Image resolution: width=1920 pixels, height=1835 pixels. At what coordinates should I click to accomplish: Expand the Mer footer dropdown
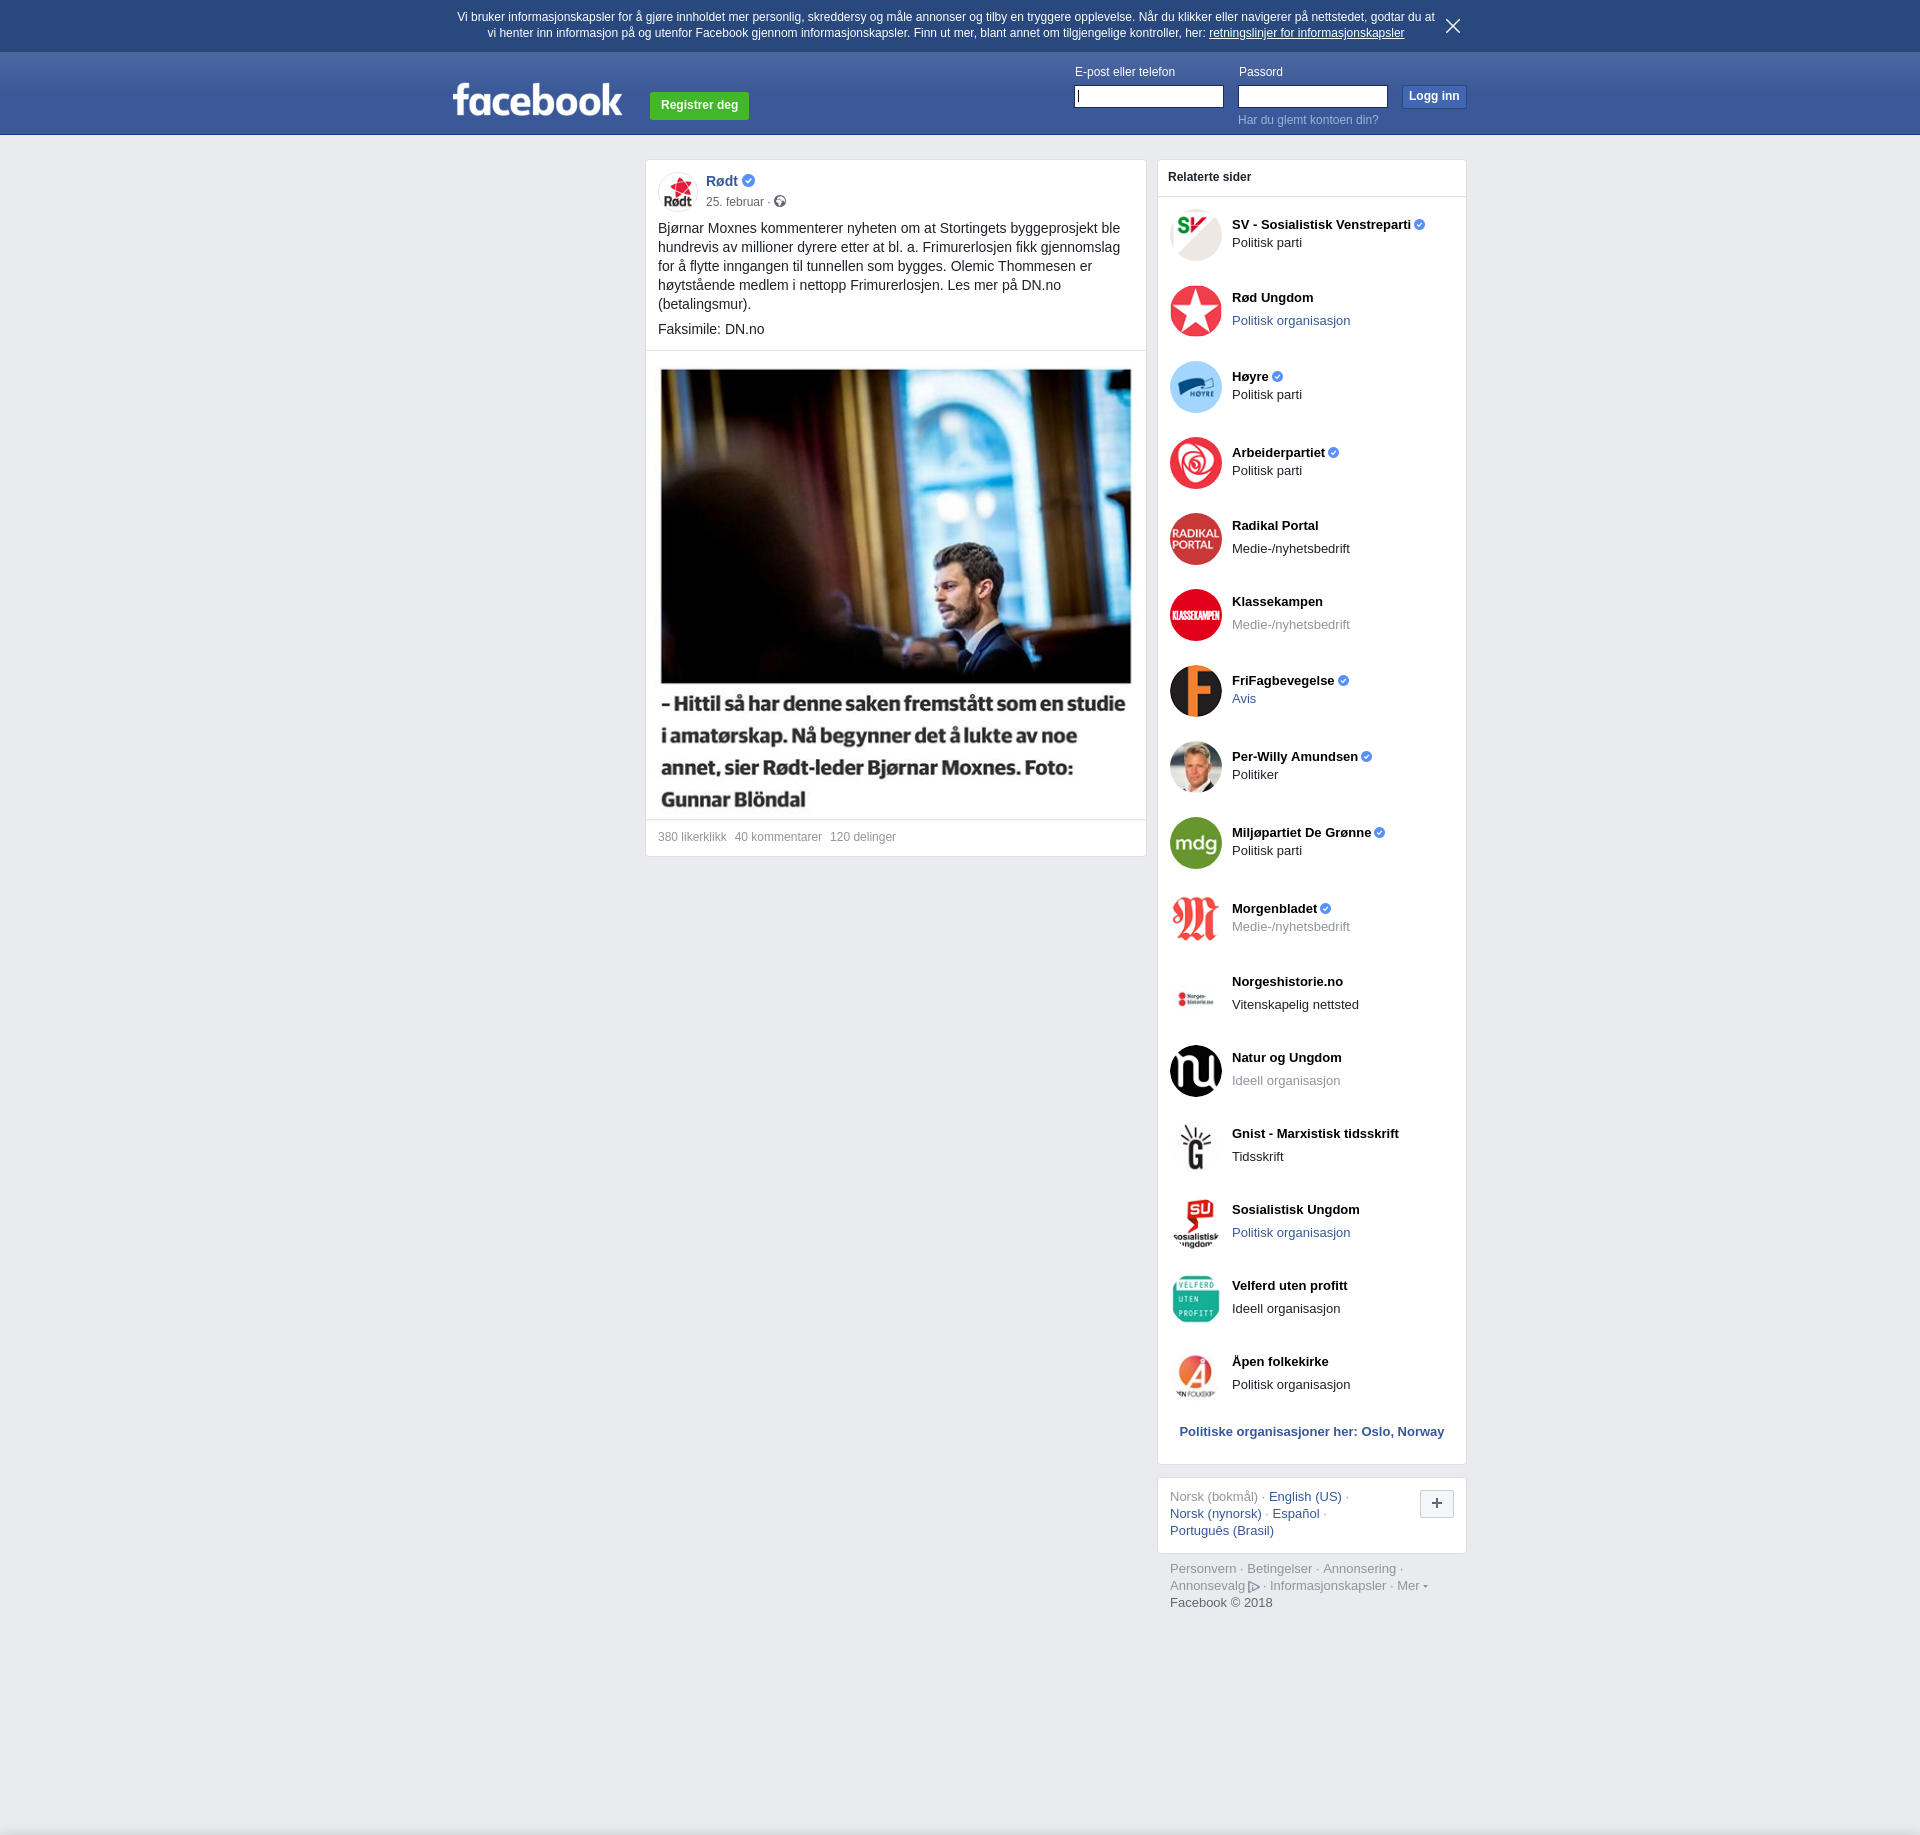click(1412, 1586)
